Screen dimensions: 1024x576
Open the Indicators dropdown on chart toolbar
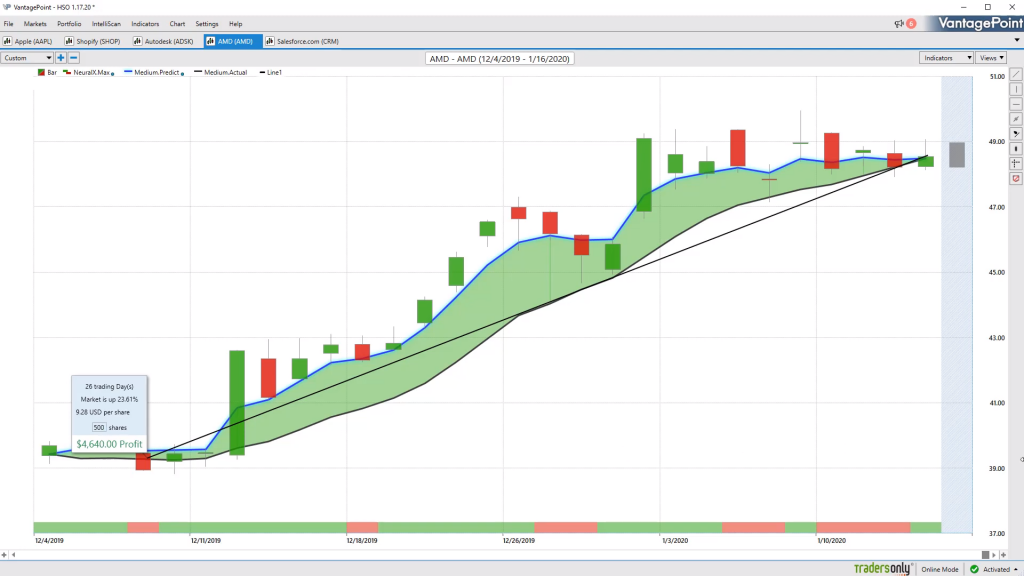946,58
